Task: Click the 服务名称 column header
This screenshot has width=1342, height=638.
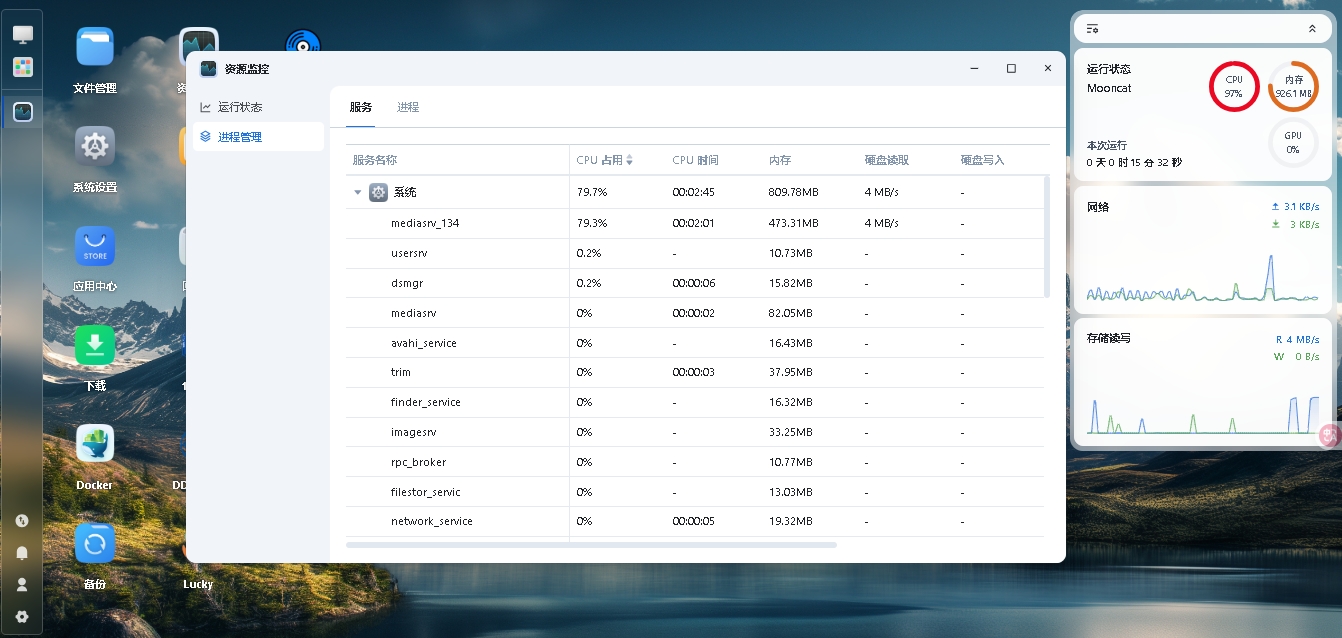Action: (375, 160)
